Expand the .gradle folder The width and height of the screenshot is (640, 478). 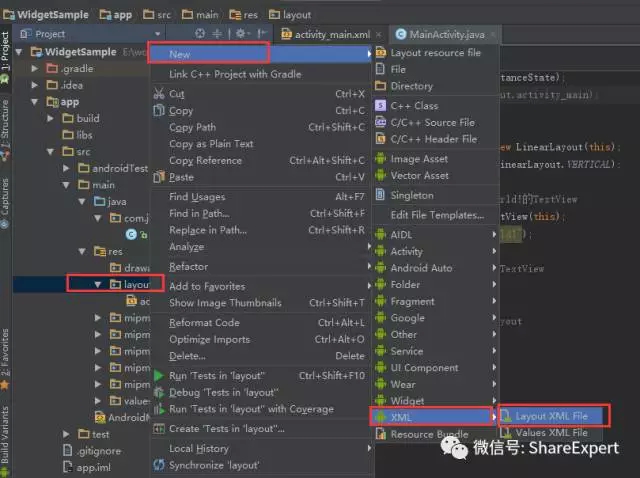(35, 68)
